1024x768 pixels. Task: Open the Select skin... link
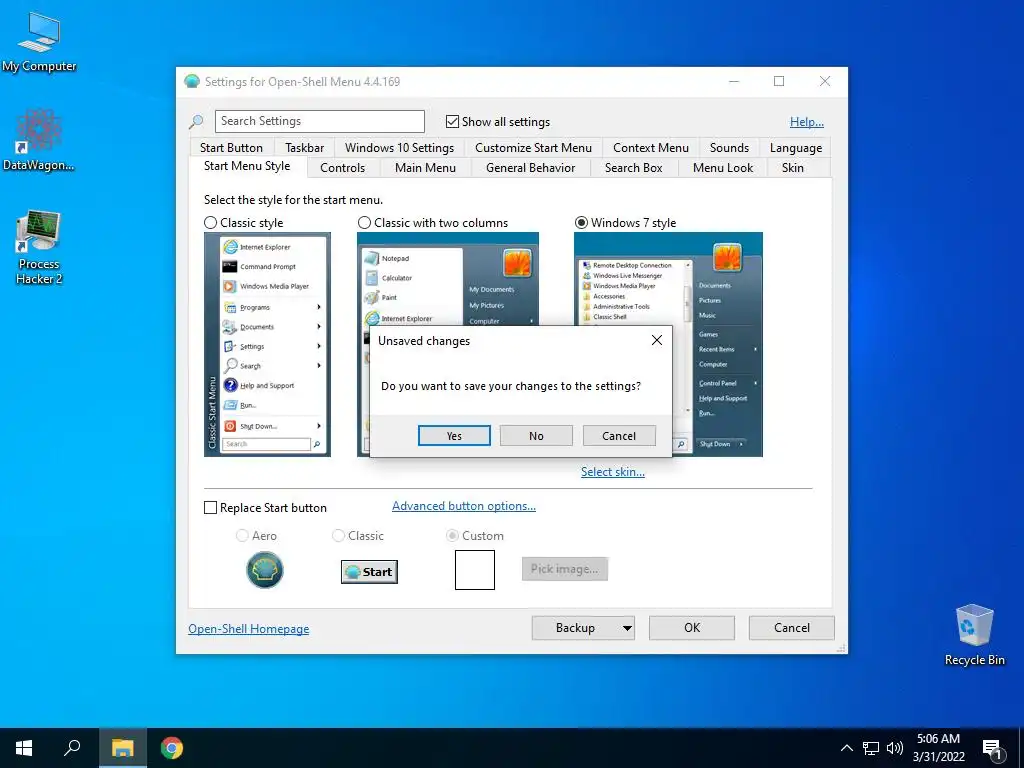[613, 472]
